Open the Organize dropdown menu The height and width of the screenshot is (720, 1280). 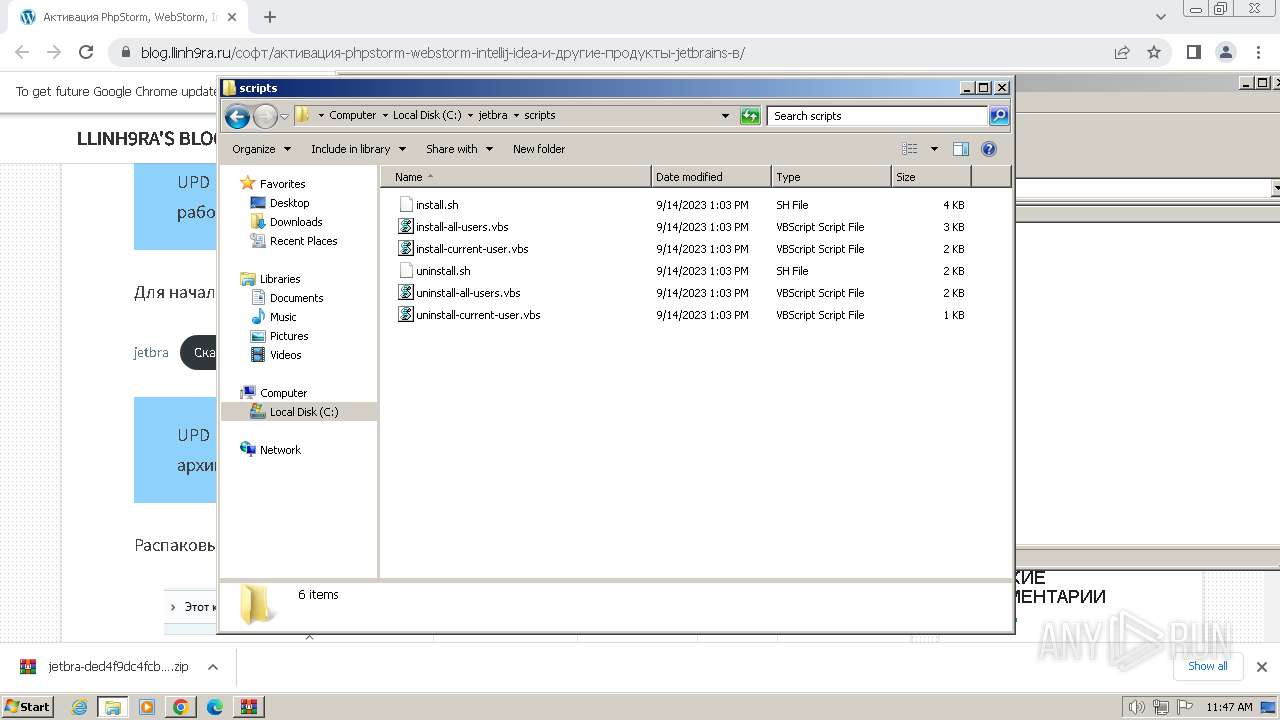point(262,149)
